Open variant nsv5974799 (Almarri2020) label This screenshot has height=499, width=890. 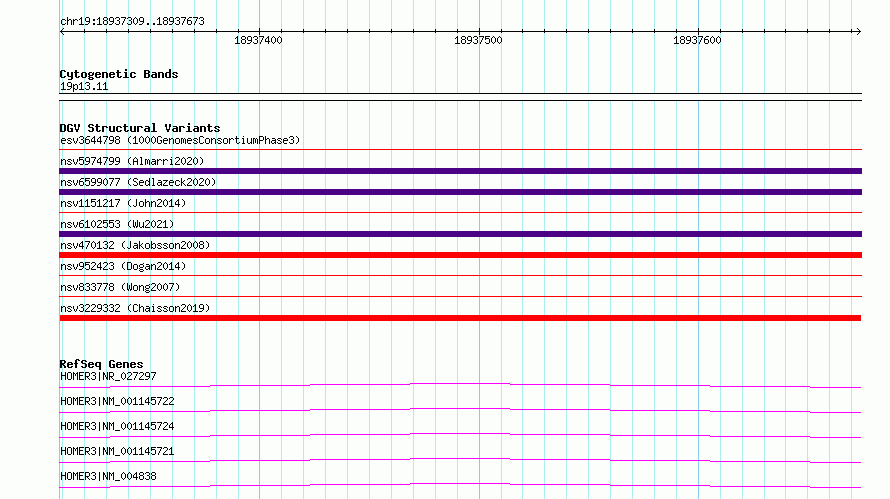pyautogui.click(x=132, y=161)
